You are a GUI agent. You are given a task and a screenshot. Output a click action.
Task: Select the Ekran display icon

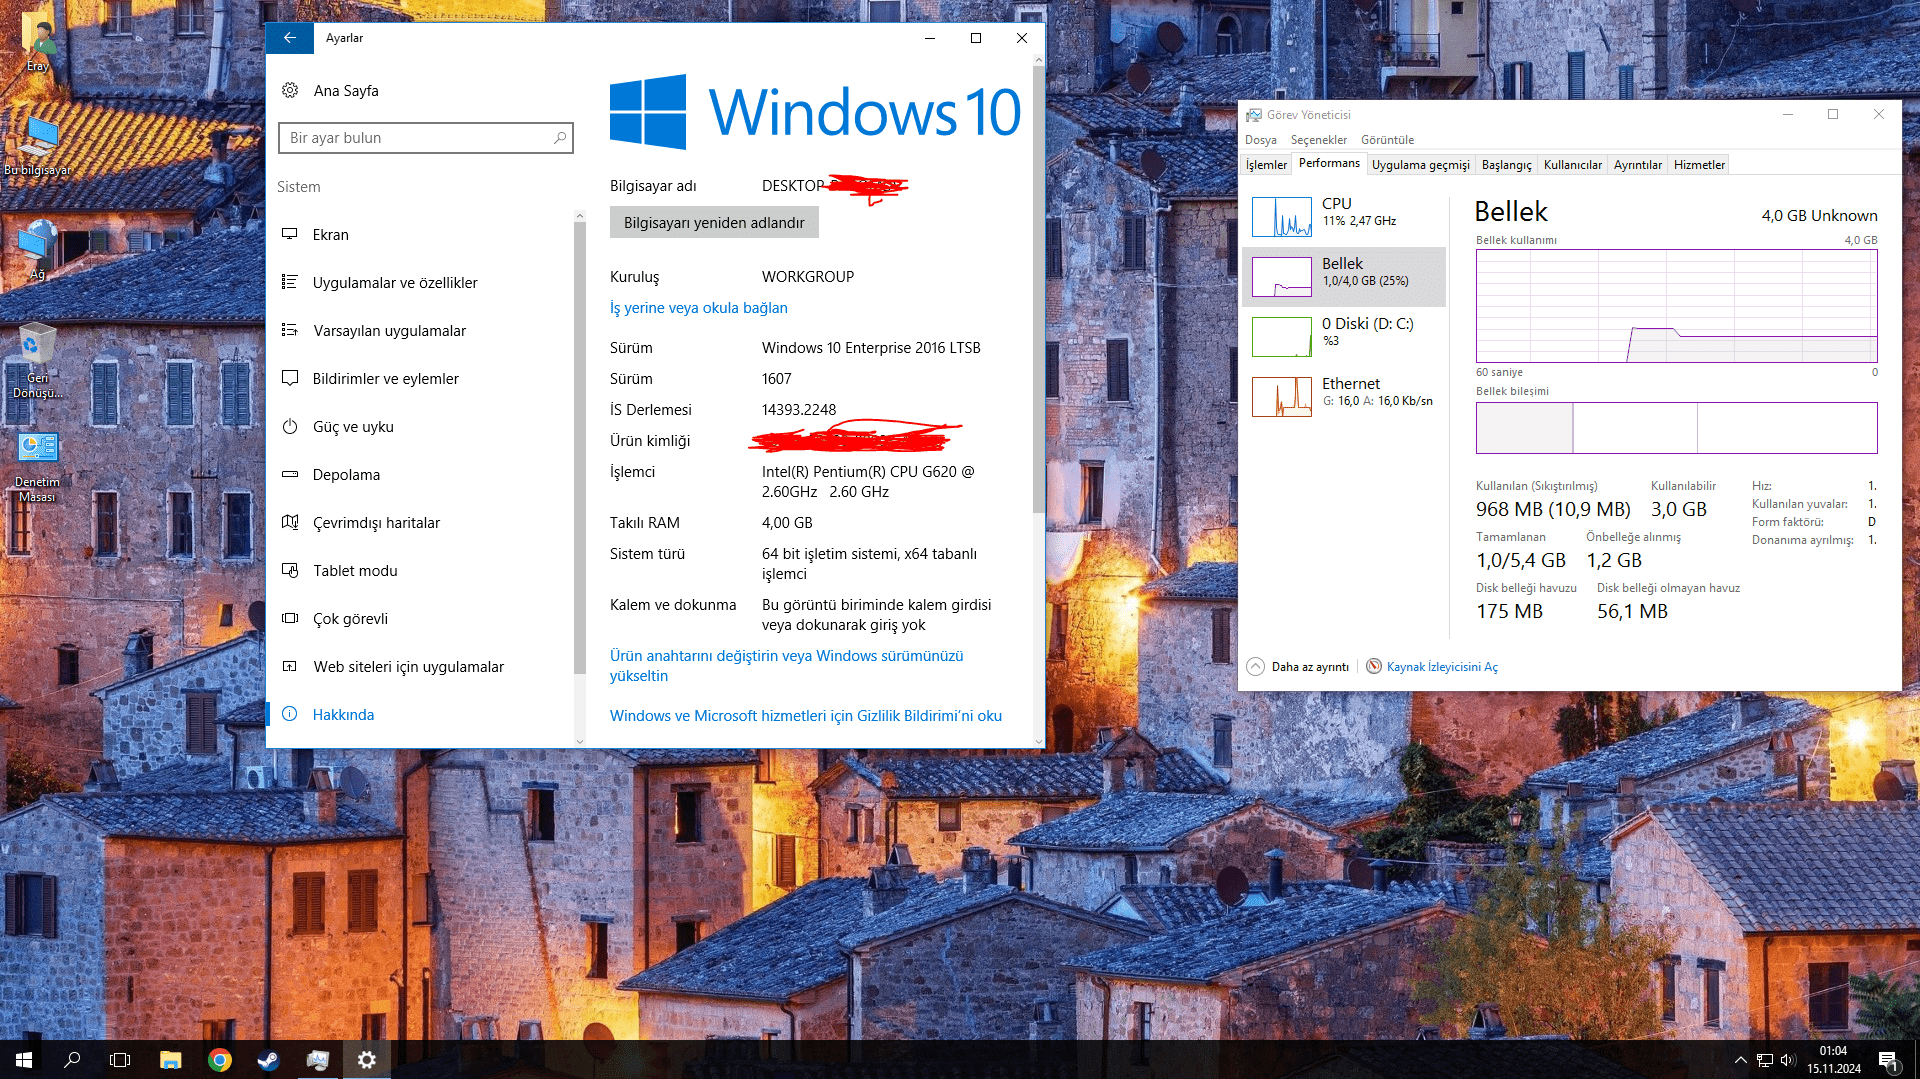point(290,234)
